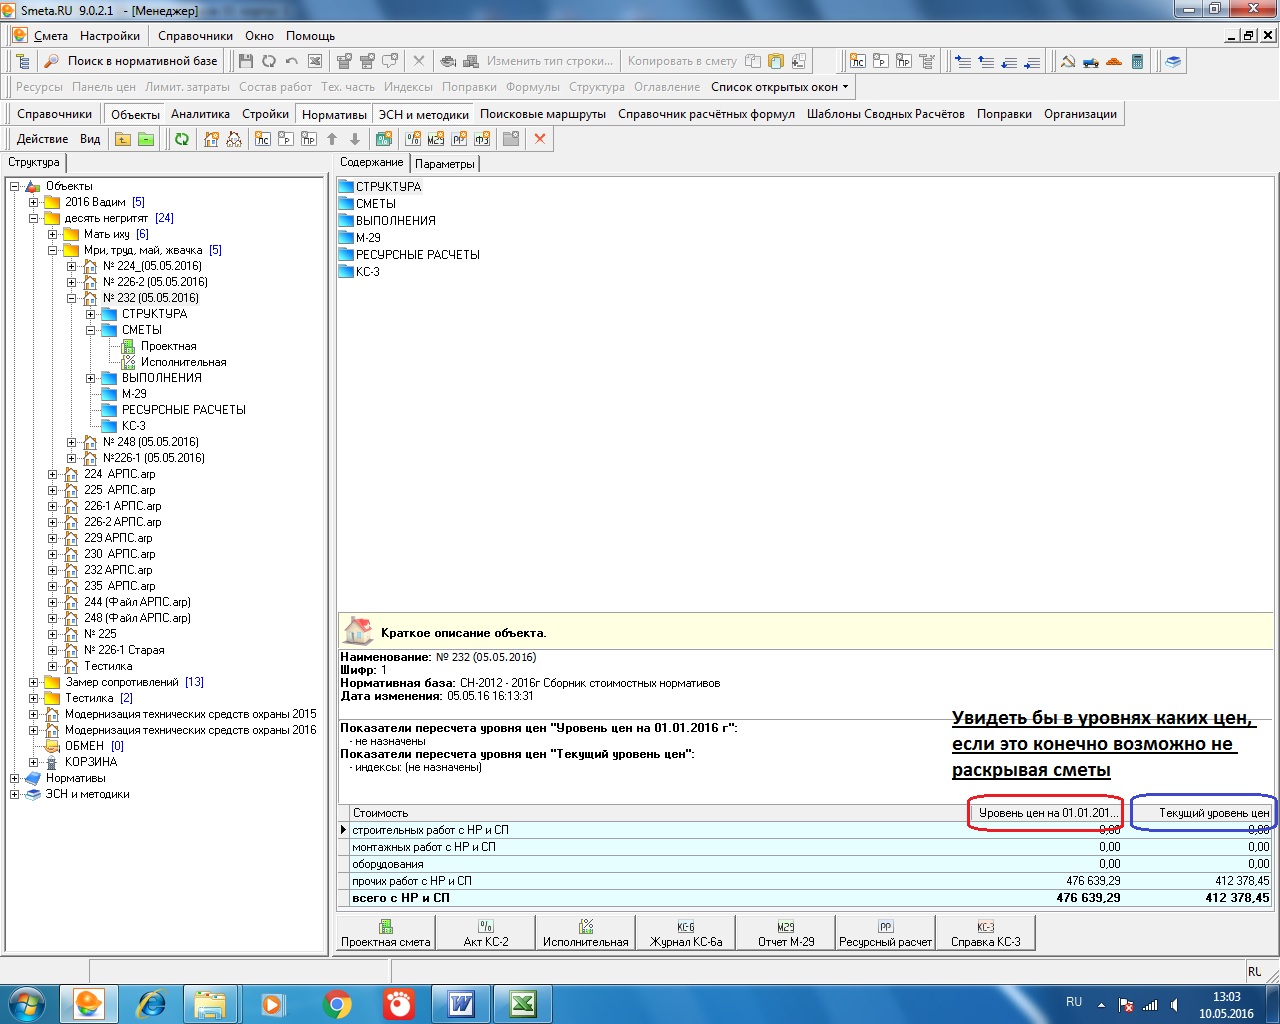This screenshot has height=1024, width=1280.
Task: Click the blue truck icon in toolbar
Action: pos(1091,61)
